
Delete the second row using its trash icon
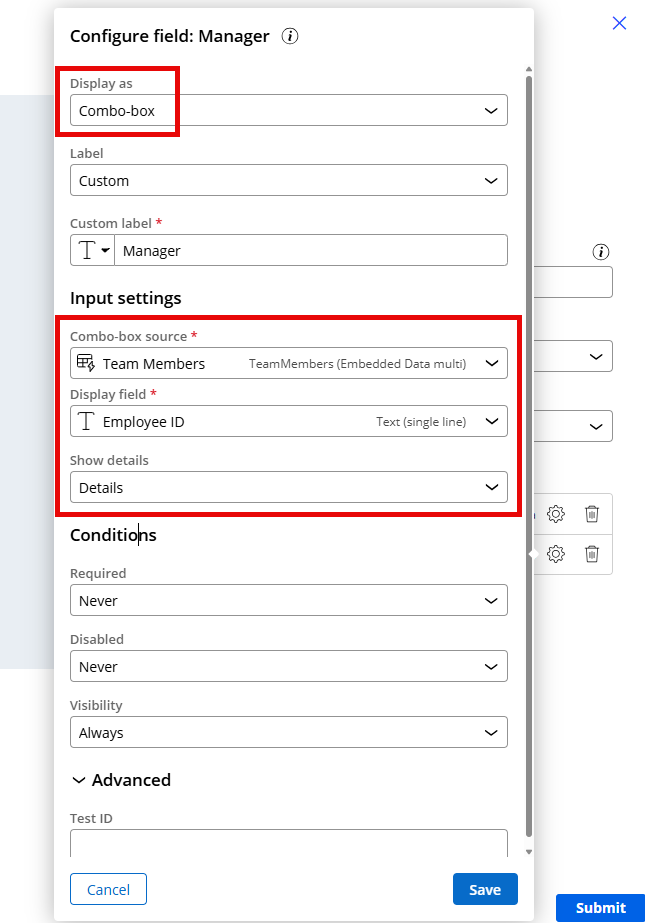pos(592,553)
